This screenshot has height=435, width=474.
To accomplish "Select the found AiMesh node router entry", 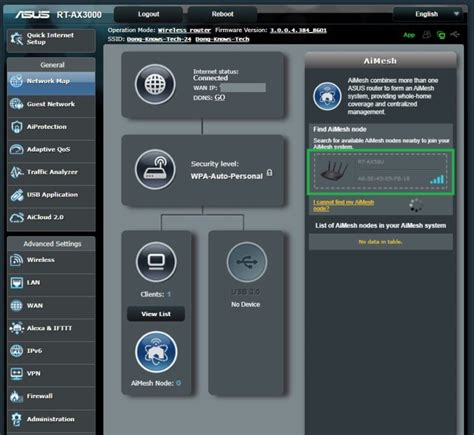I will [380, 171].
